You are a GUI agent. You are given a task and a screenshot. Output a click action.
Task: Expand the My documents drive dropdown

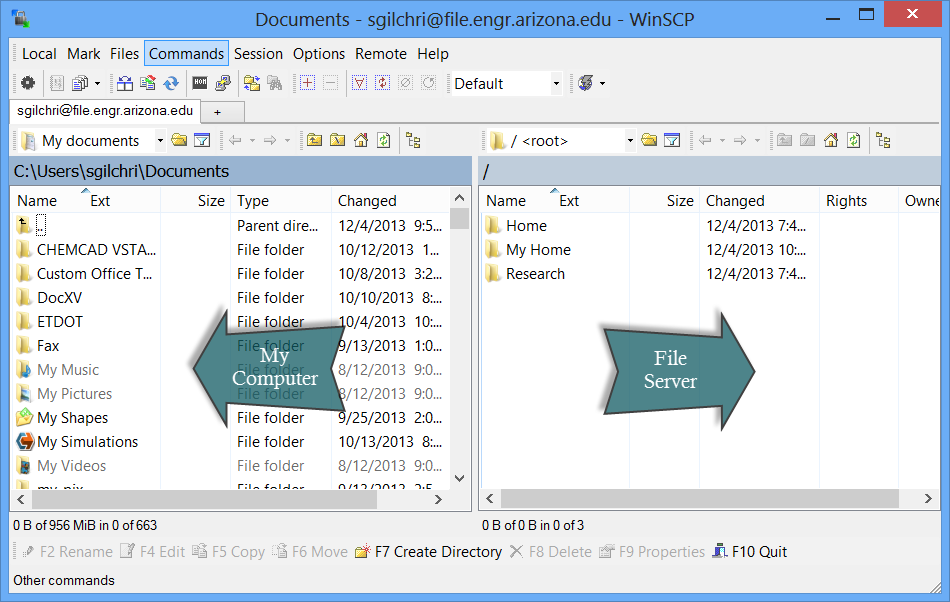[x=160, y=141]
